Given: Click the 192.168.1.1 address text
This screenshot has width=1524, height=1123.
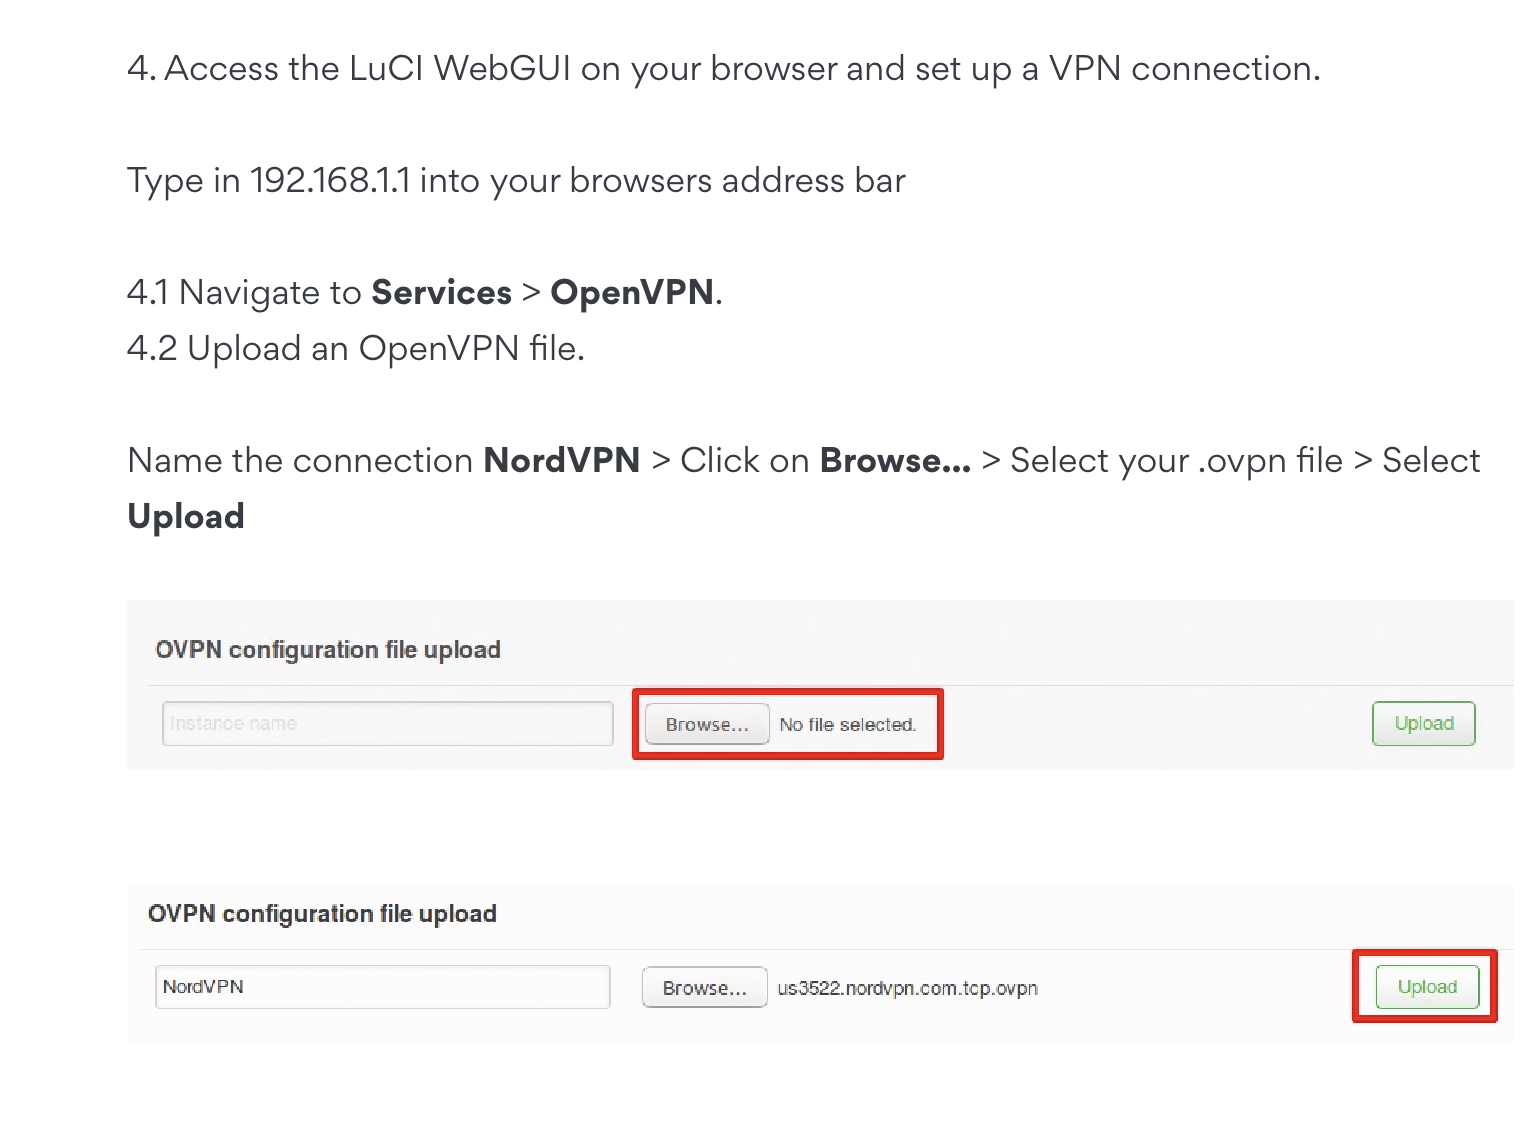Looking at the screenshot, I should tap(330, 180).
